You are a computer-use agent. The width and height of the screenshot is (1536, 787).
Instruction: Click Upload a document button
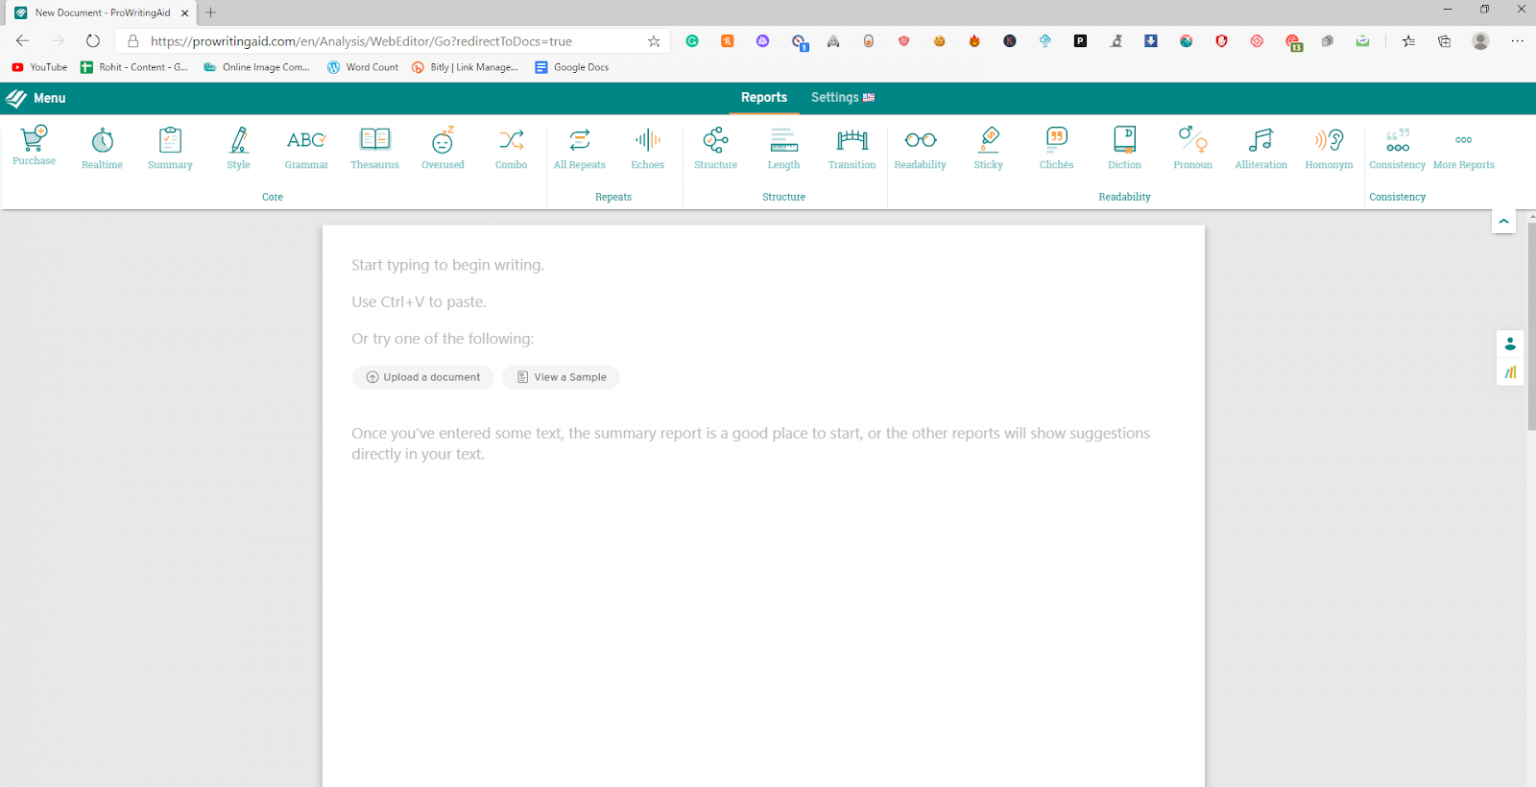pos(423,377)
